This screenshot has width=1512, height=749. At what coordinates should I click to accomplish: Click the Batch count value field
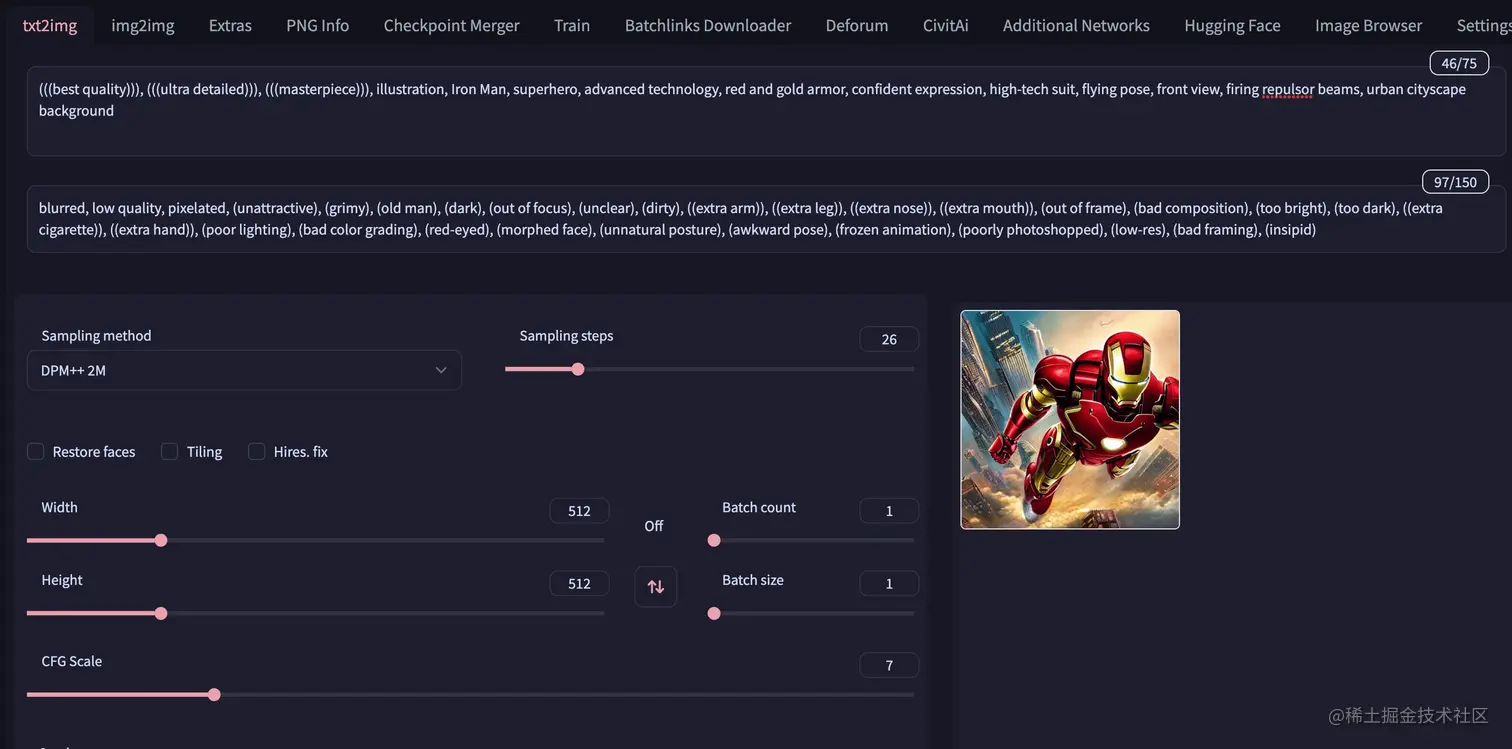click(x=889, y=511)
